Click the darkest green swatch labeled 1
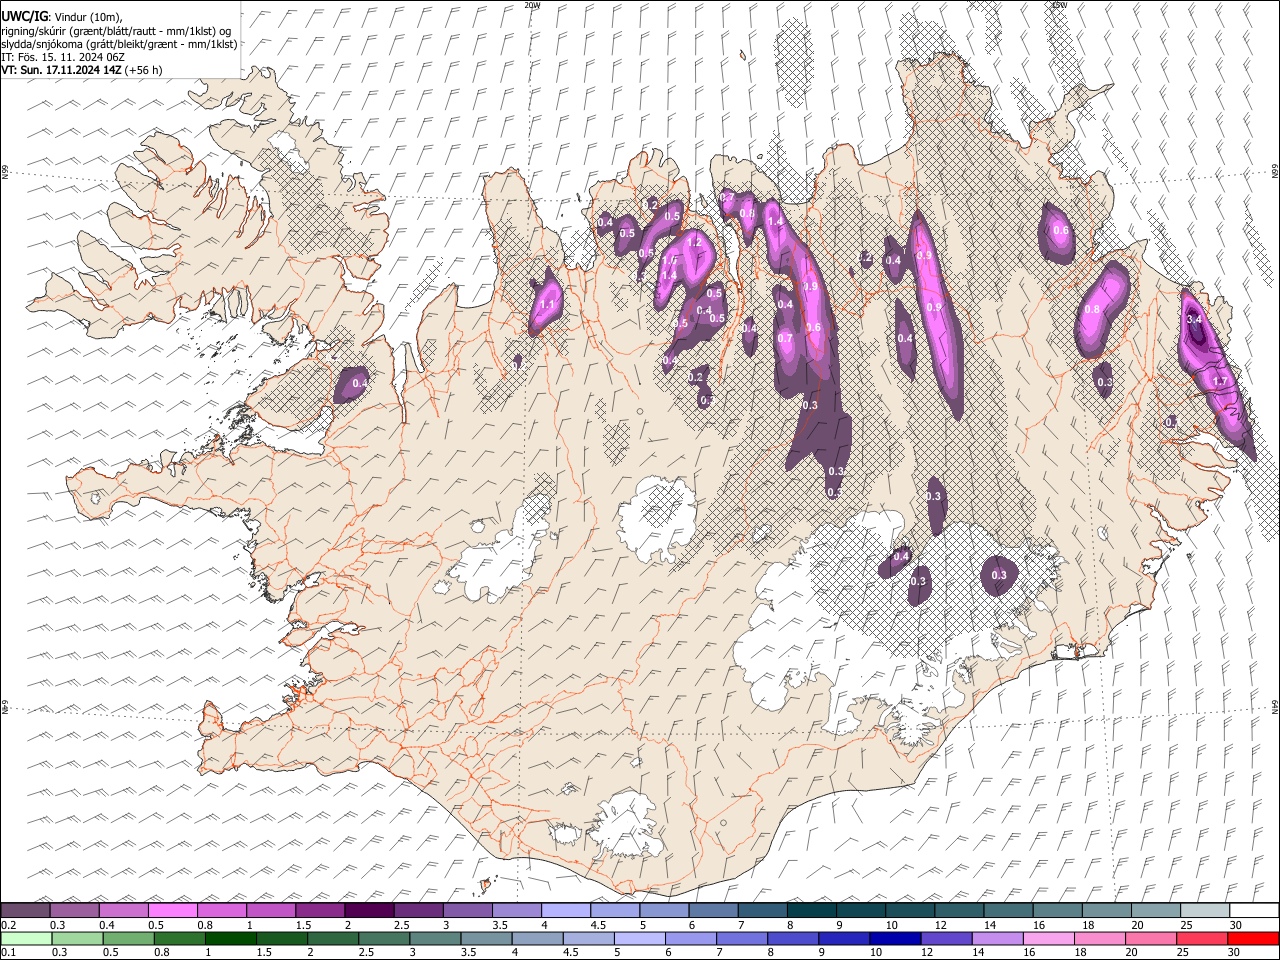This screenshot has width=1280, height=960. pos(230,938)
